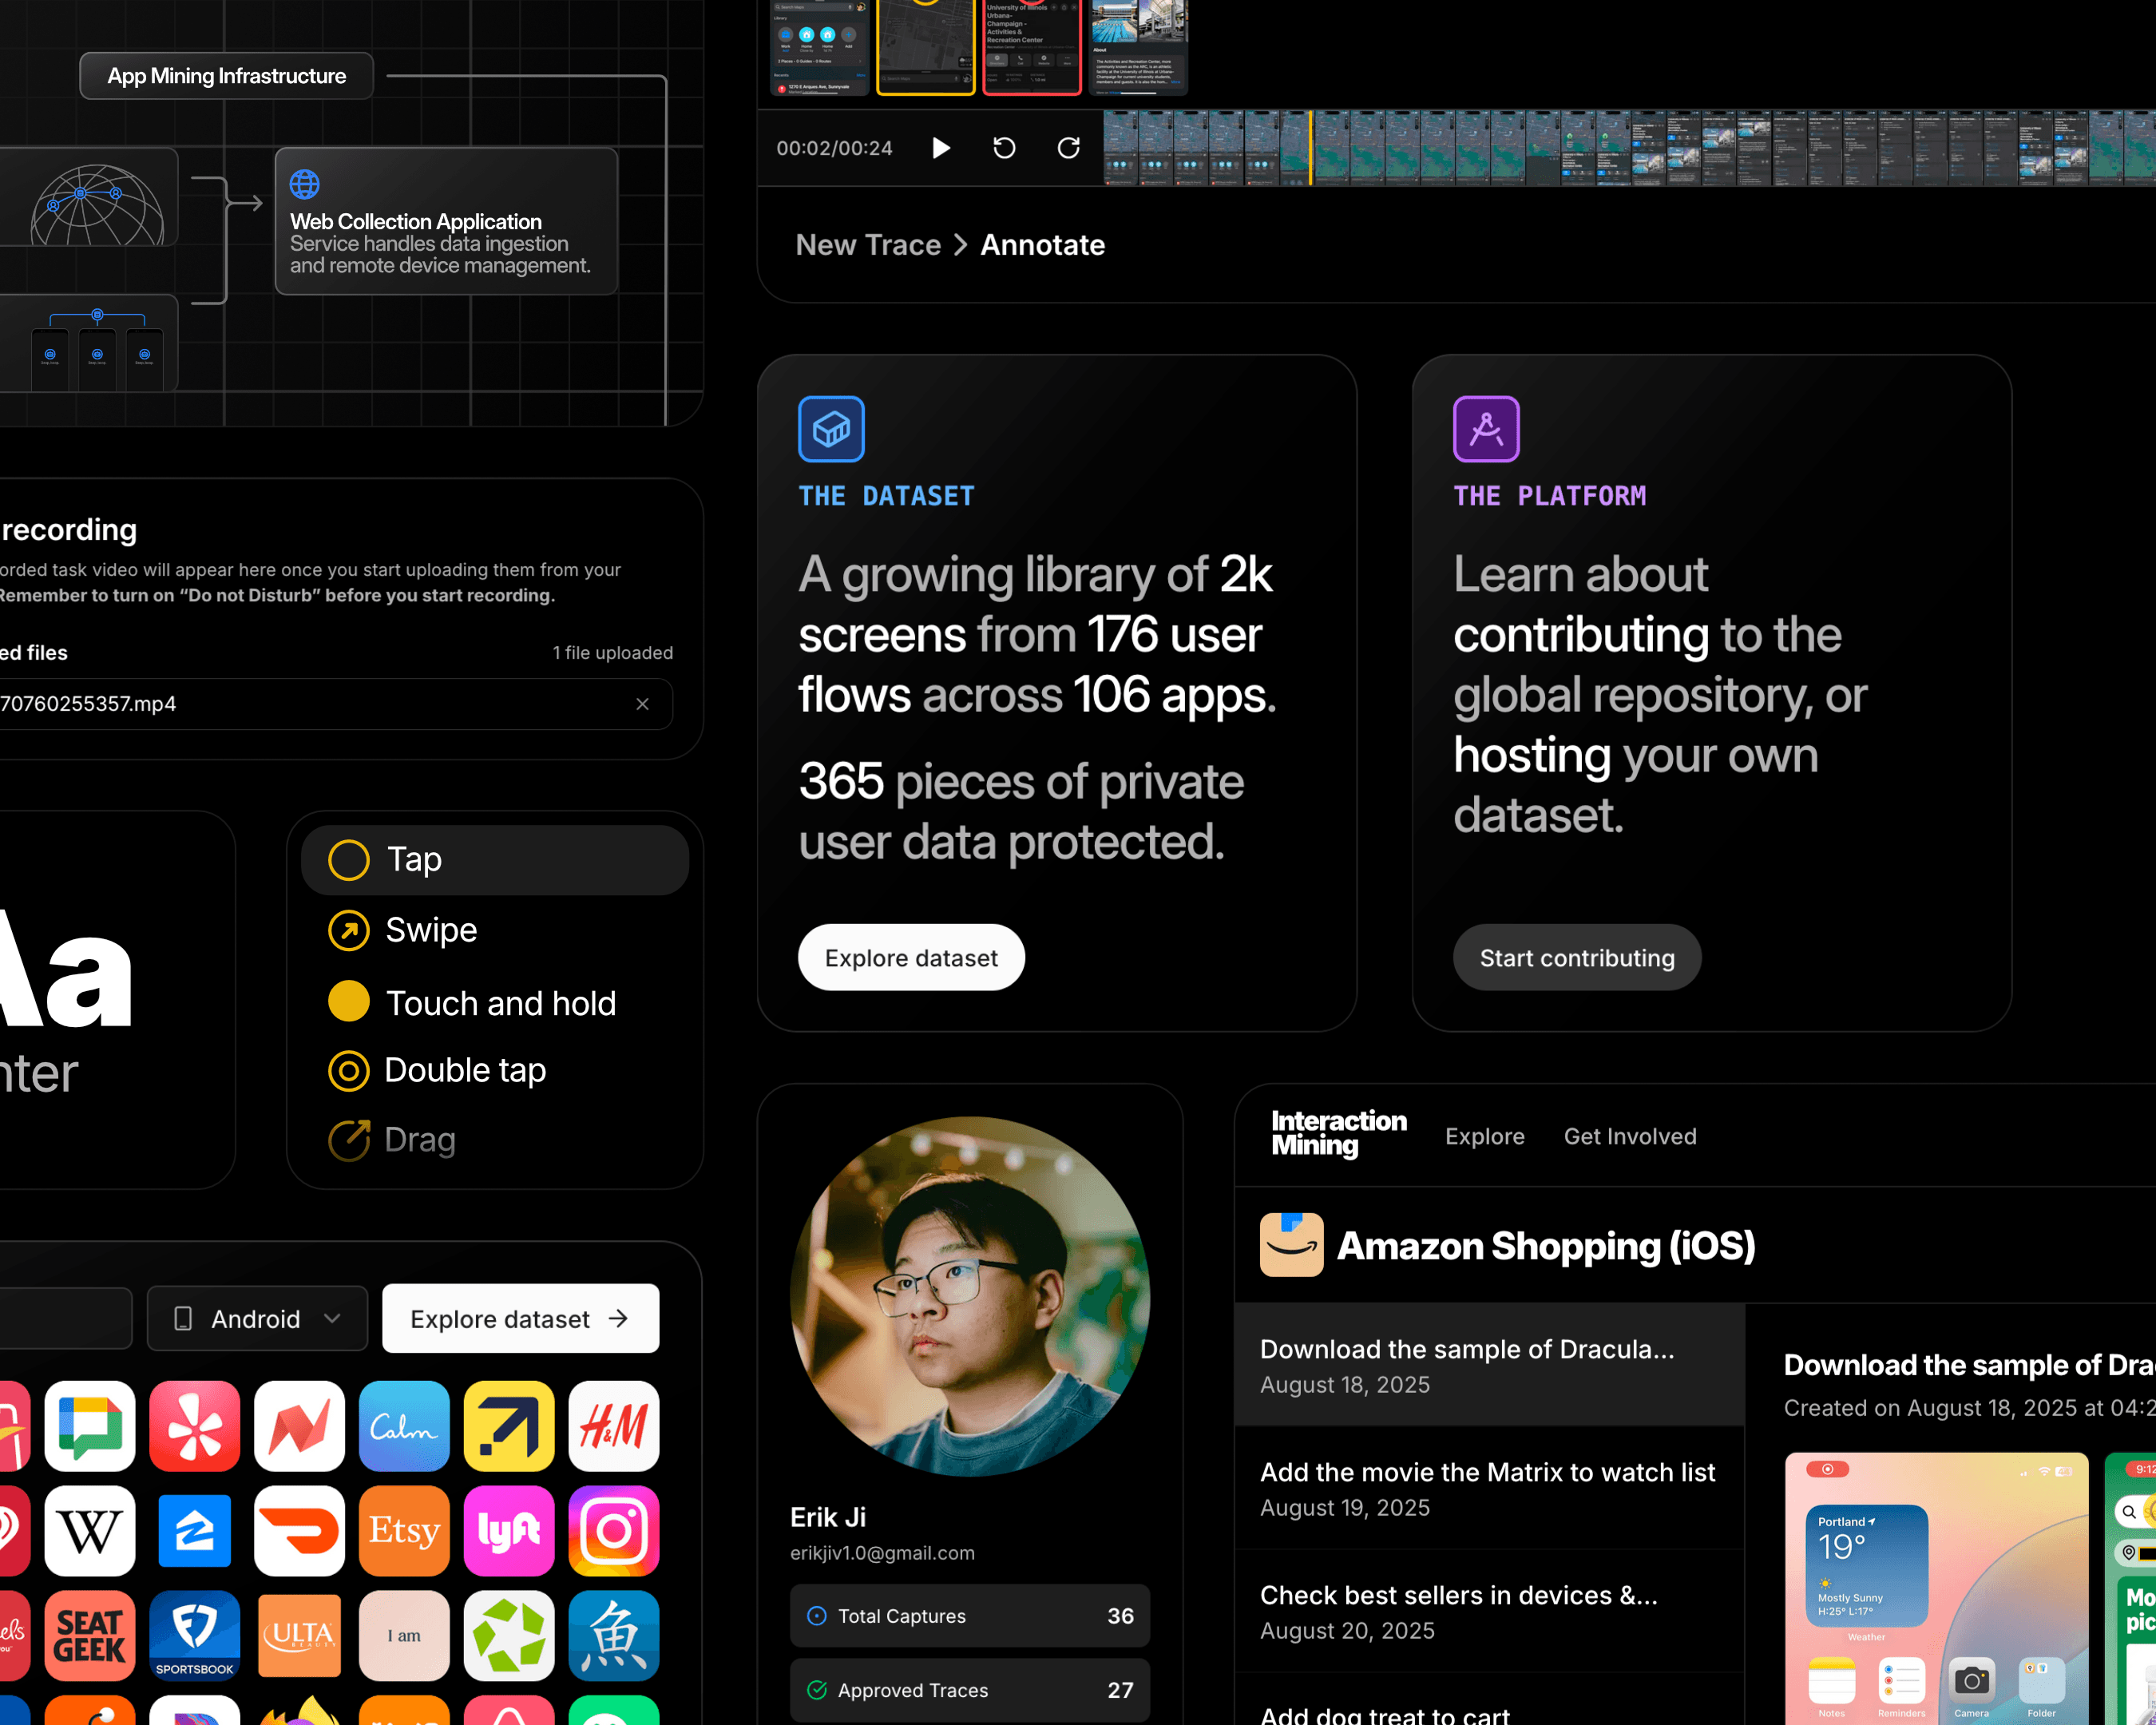Open the Android platform dropdown
This screenshot has width=2156, height=1725.
[x=257, y=1318]
